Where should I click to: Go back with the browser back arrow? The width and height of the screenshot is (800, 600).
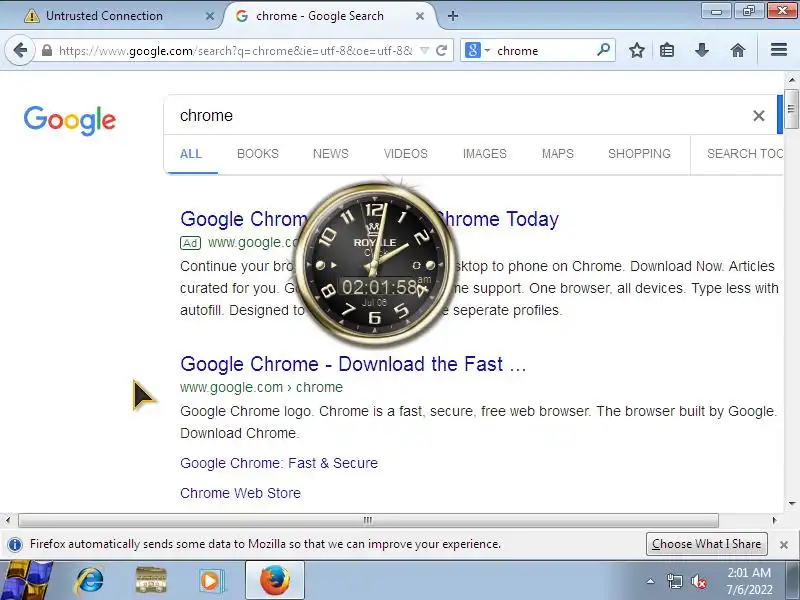[20, 51]
